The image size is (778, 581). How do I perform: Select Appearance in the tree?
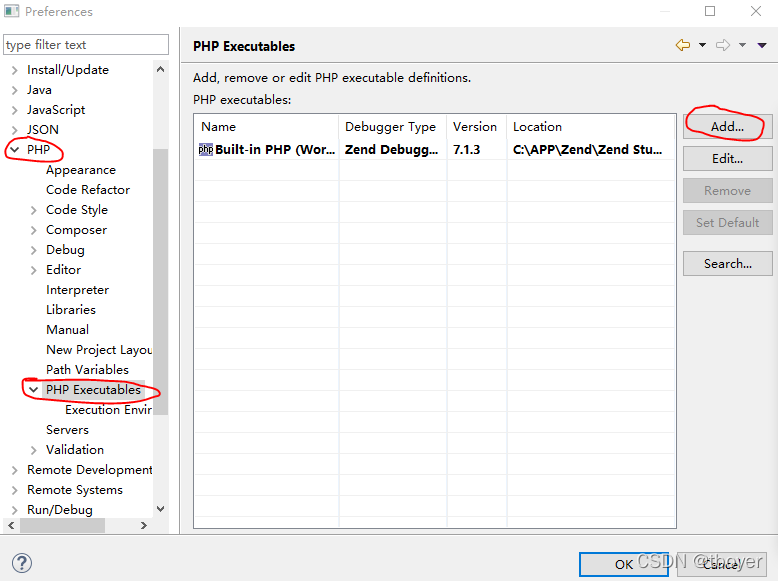[x=81, y=170]
